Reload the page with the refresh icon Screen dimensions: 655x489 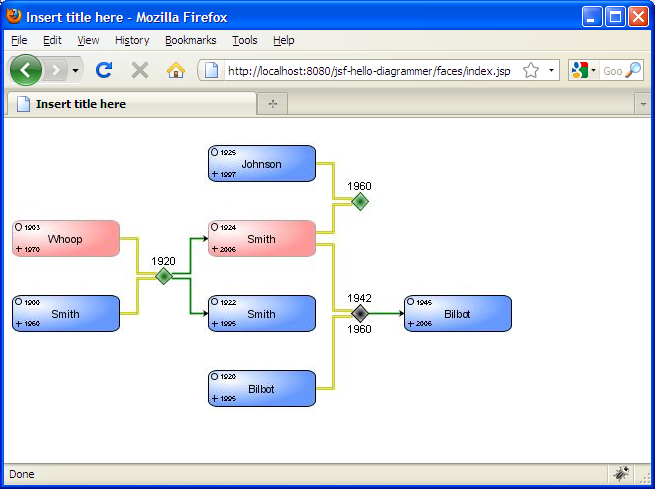pos(103,70)
